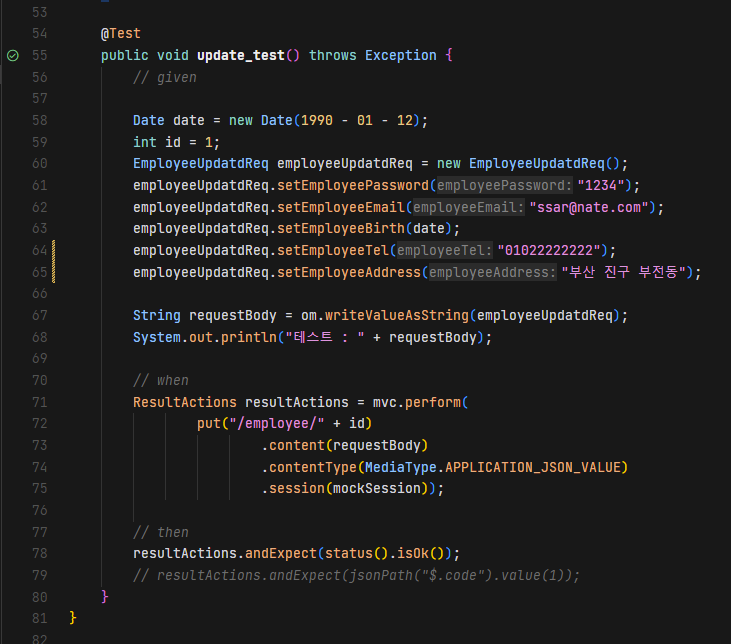Click the '// then' comment
This screenshot has width=731, height=644.
click(x=161, y=533)
